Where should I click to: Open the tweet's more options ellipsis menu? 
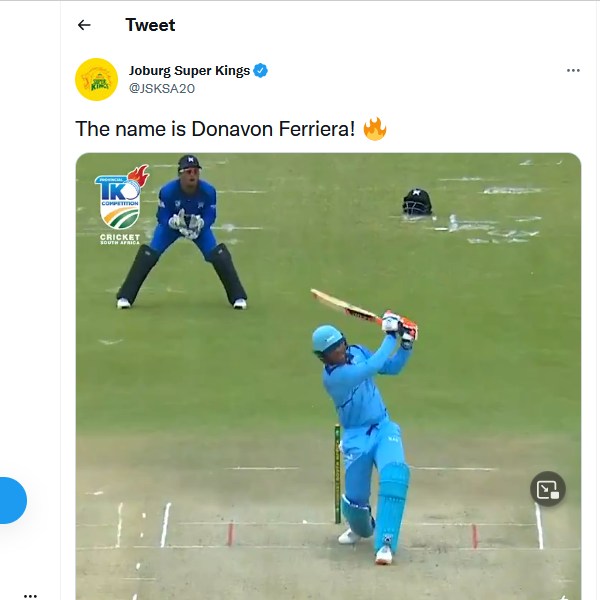tap(573, 71)
